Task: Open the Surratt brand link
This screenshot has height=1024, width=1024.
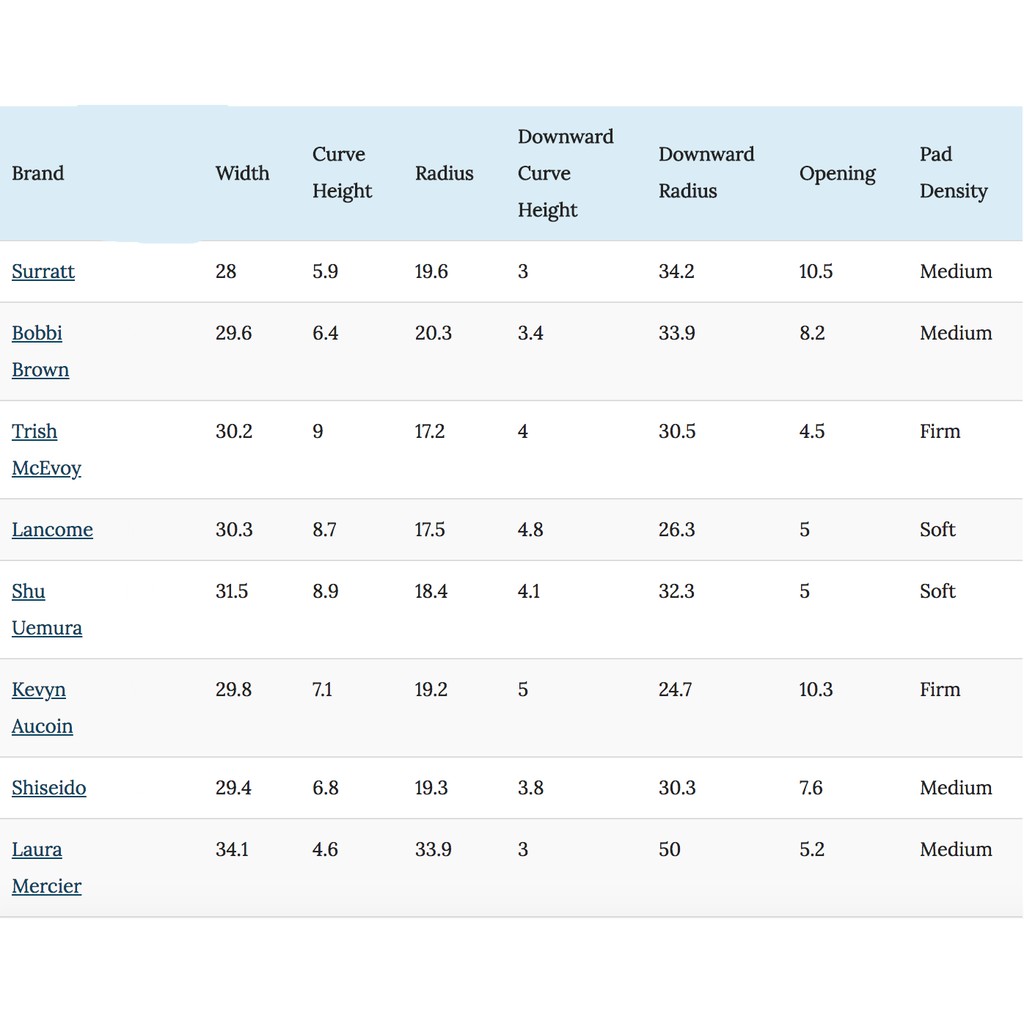Action: click(x=43, y=272)
